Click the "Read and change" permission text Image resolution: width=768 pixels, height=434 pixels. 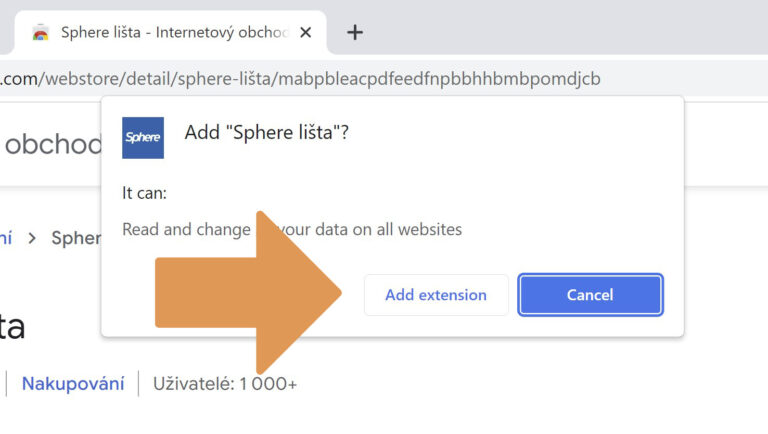click(186, 229)
